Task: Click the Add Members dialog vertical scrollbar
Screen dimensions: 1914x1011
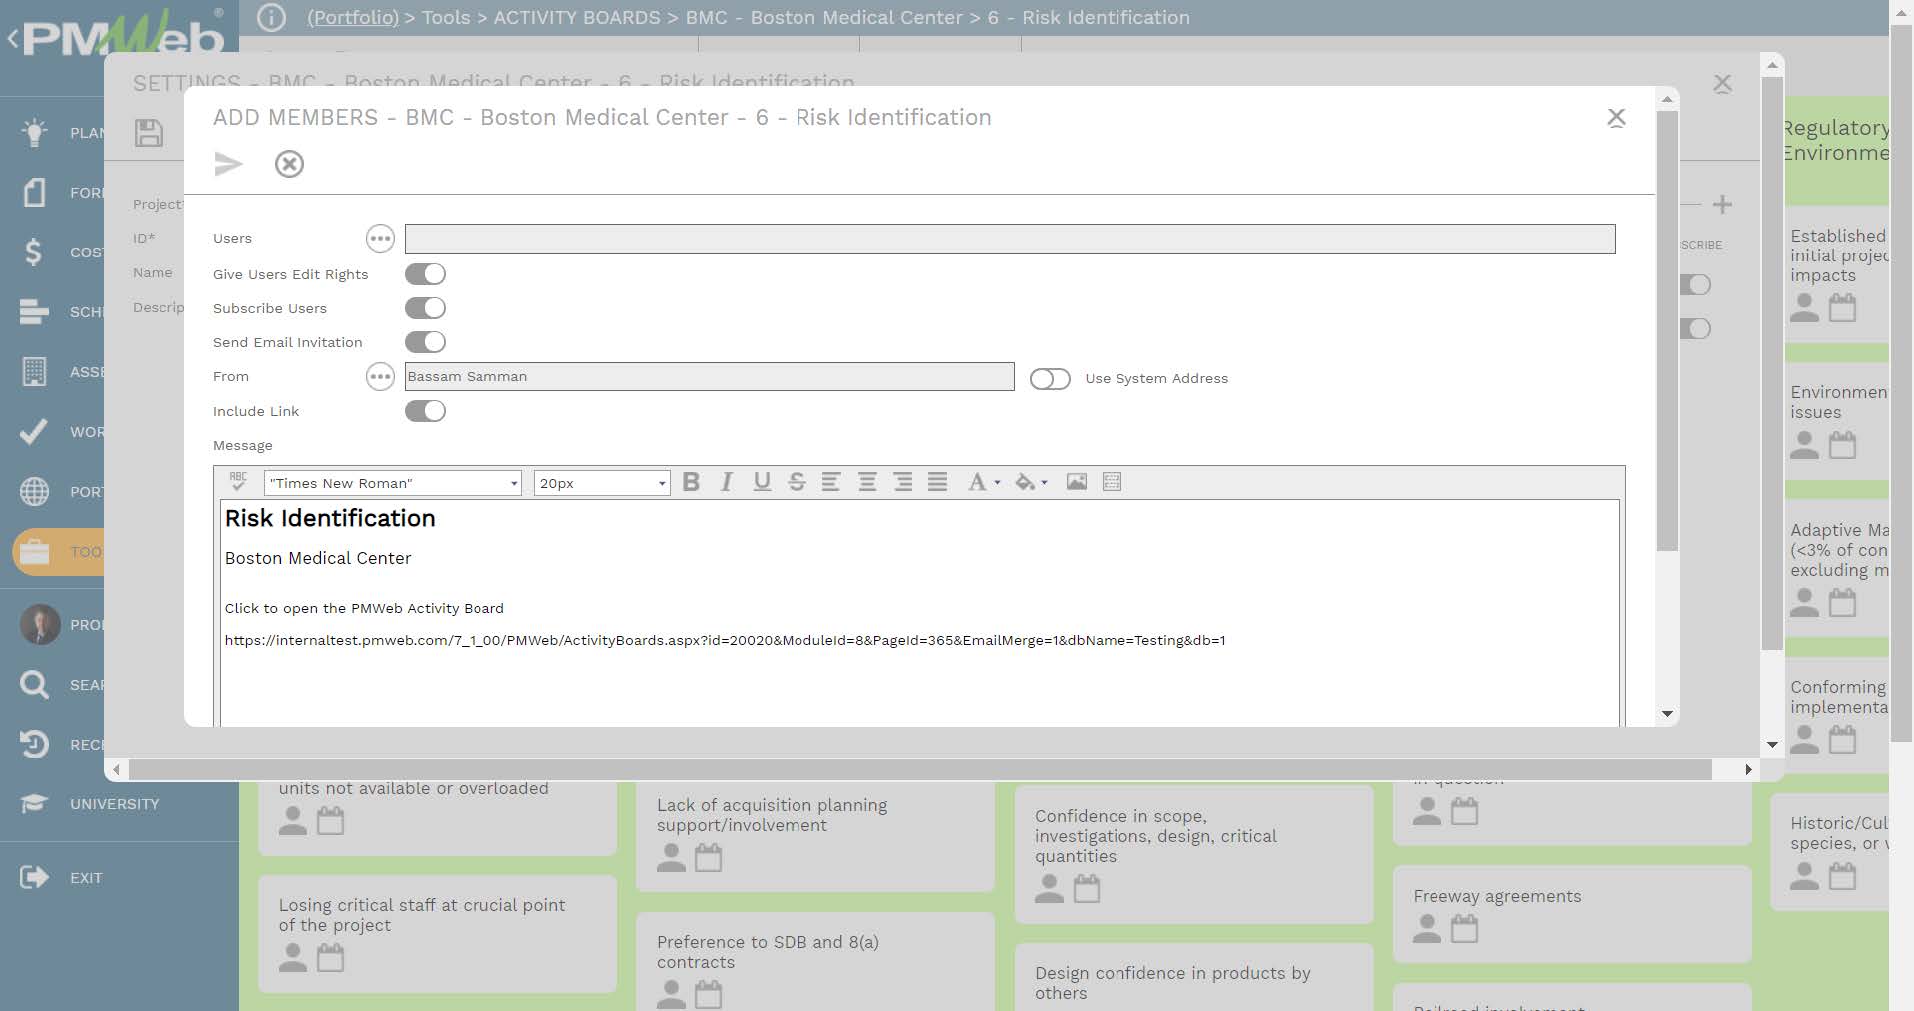Action: click(x=1667, y=330)
